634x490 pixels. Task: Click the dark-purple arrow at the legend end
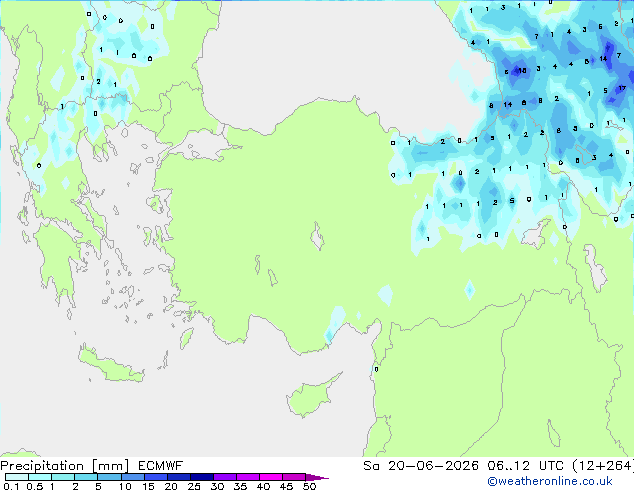coord(317,477)
